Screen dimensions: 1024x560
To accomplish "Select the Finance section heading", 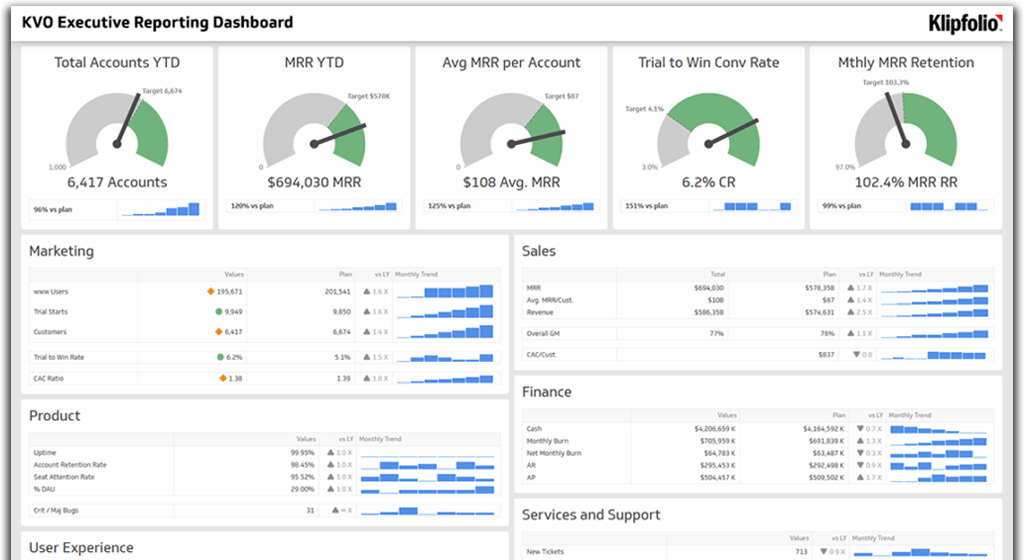I will point(547,392).
